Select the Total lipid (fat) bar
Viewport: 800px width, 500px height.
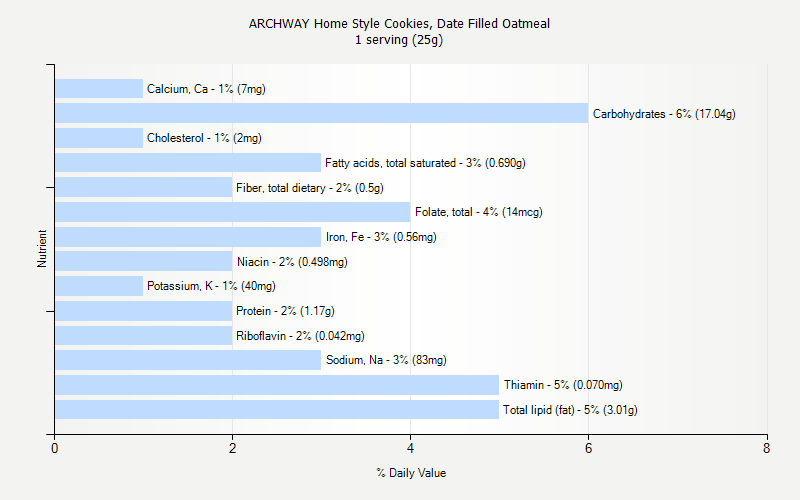click(277, 410)
